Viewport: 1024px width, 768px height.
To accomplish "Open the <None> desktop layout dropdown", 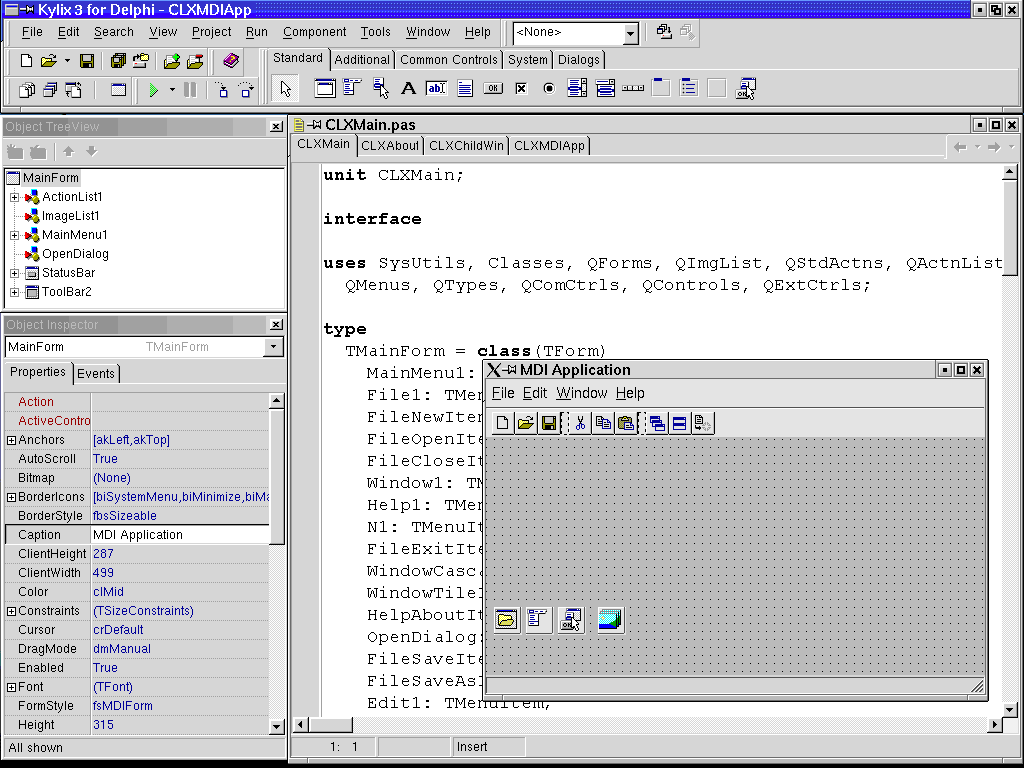I will pyautogui.click(x=630, y=33).
